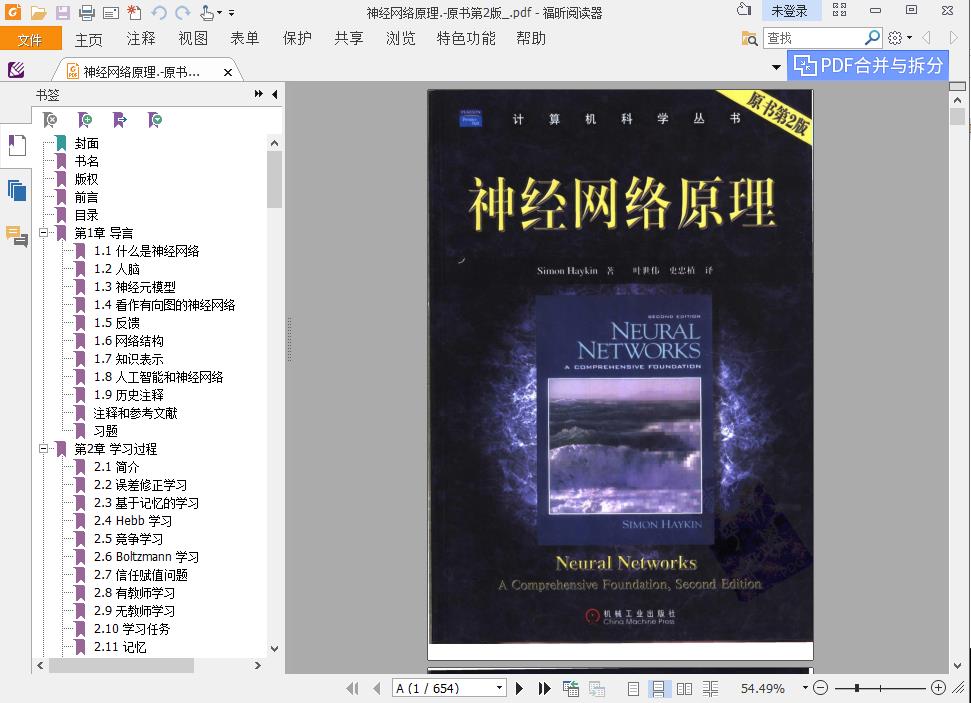971x703 pixels.
Task: Switch to the 保护 ribbon tab
Action: click(x=297, y=38)
